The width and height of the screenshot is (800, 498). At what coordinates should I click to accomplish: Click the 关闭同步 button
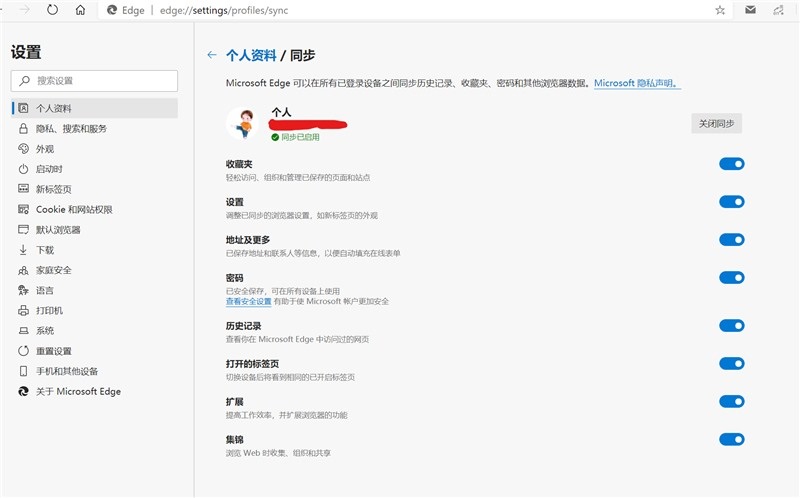[716, 123]
